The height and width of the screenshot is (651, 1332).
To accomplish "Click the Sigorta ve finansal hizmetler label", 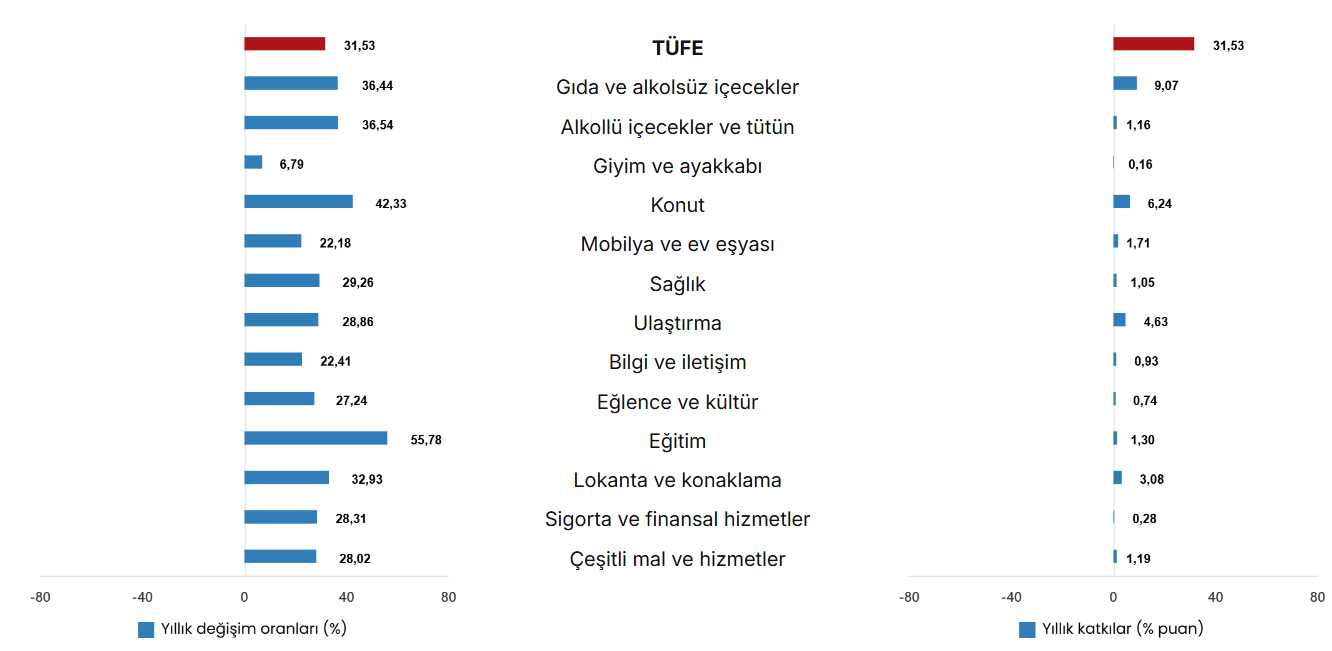I will tap(677, 519).
